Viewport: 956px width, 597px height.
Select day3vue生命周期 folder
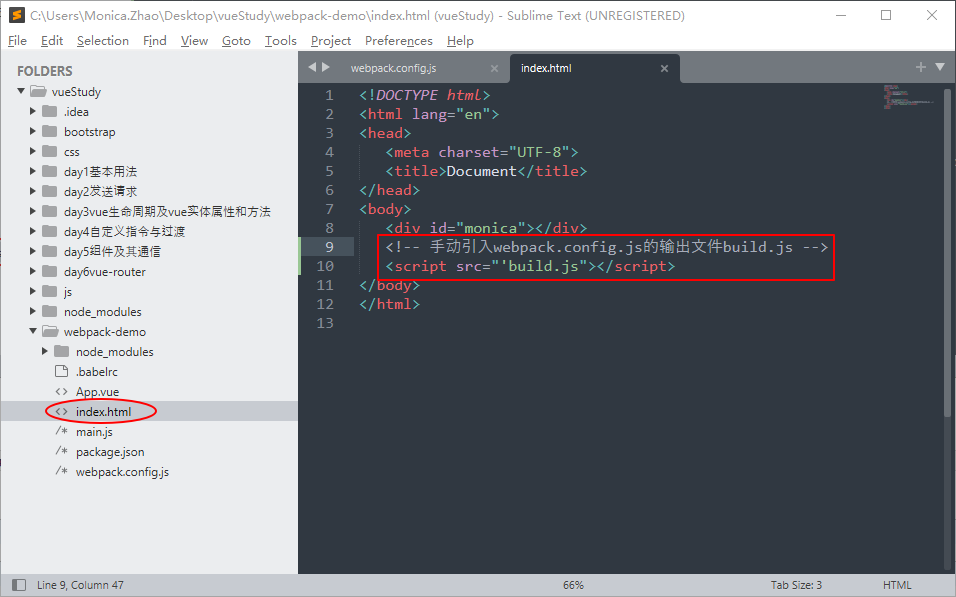167,212
